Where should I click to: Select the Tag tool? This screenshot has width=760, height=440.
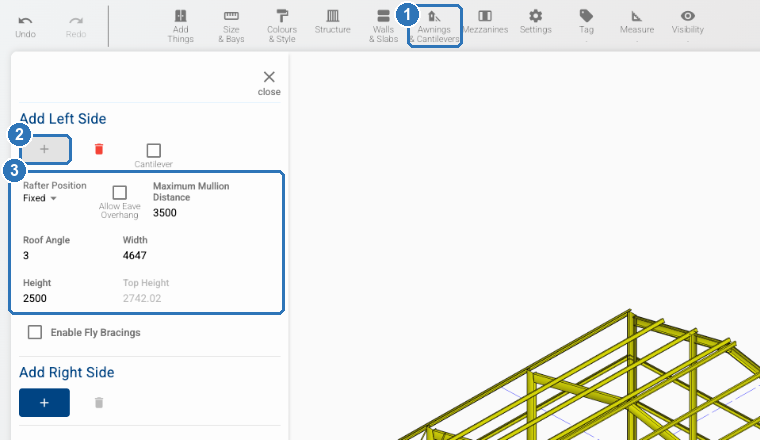(x=586, y=22)
